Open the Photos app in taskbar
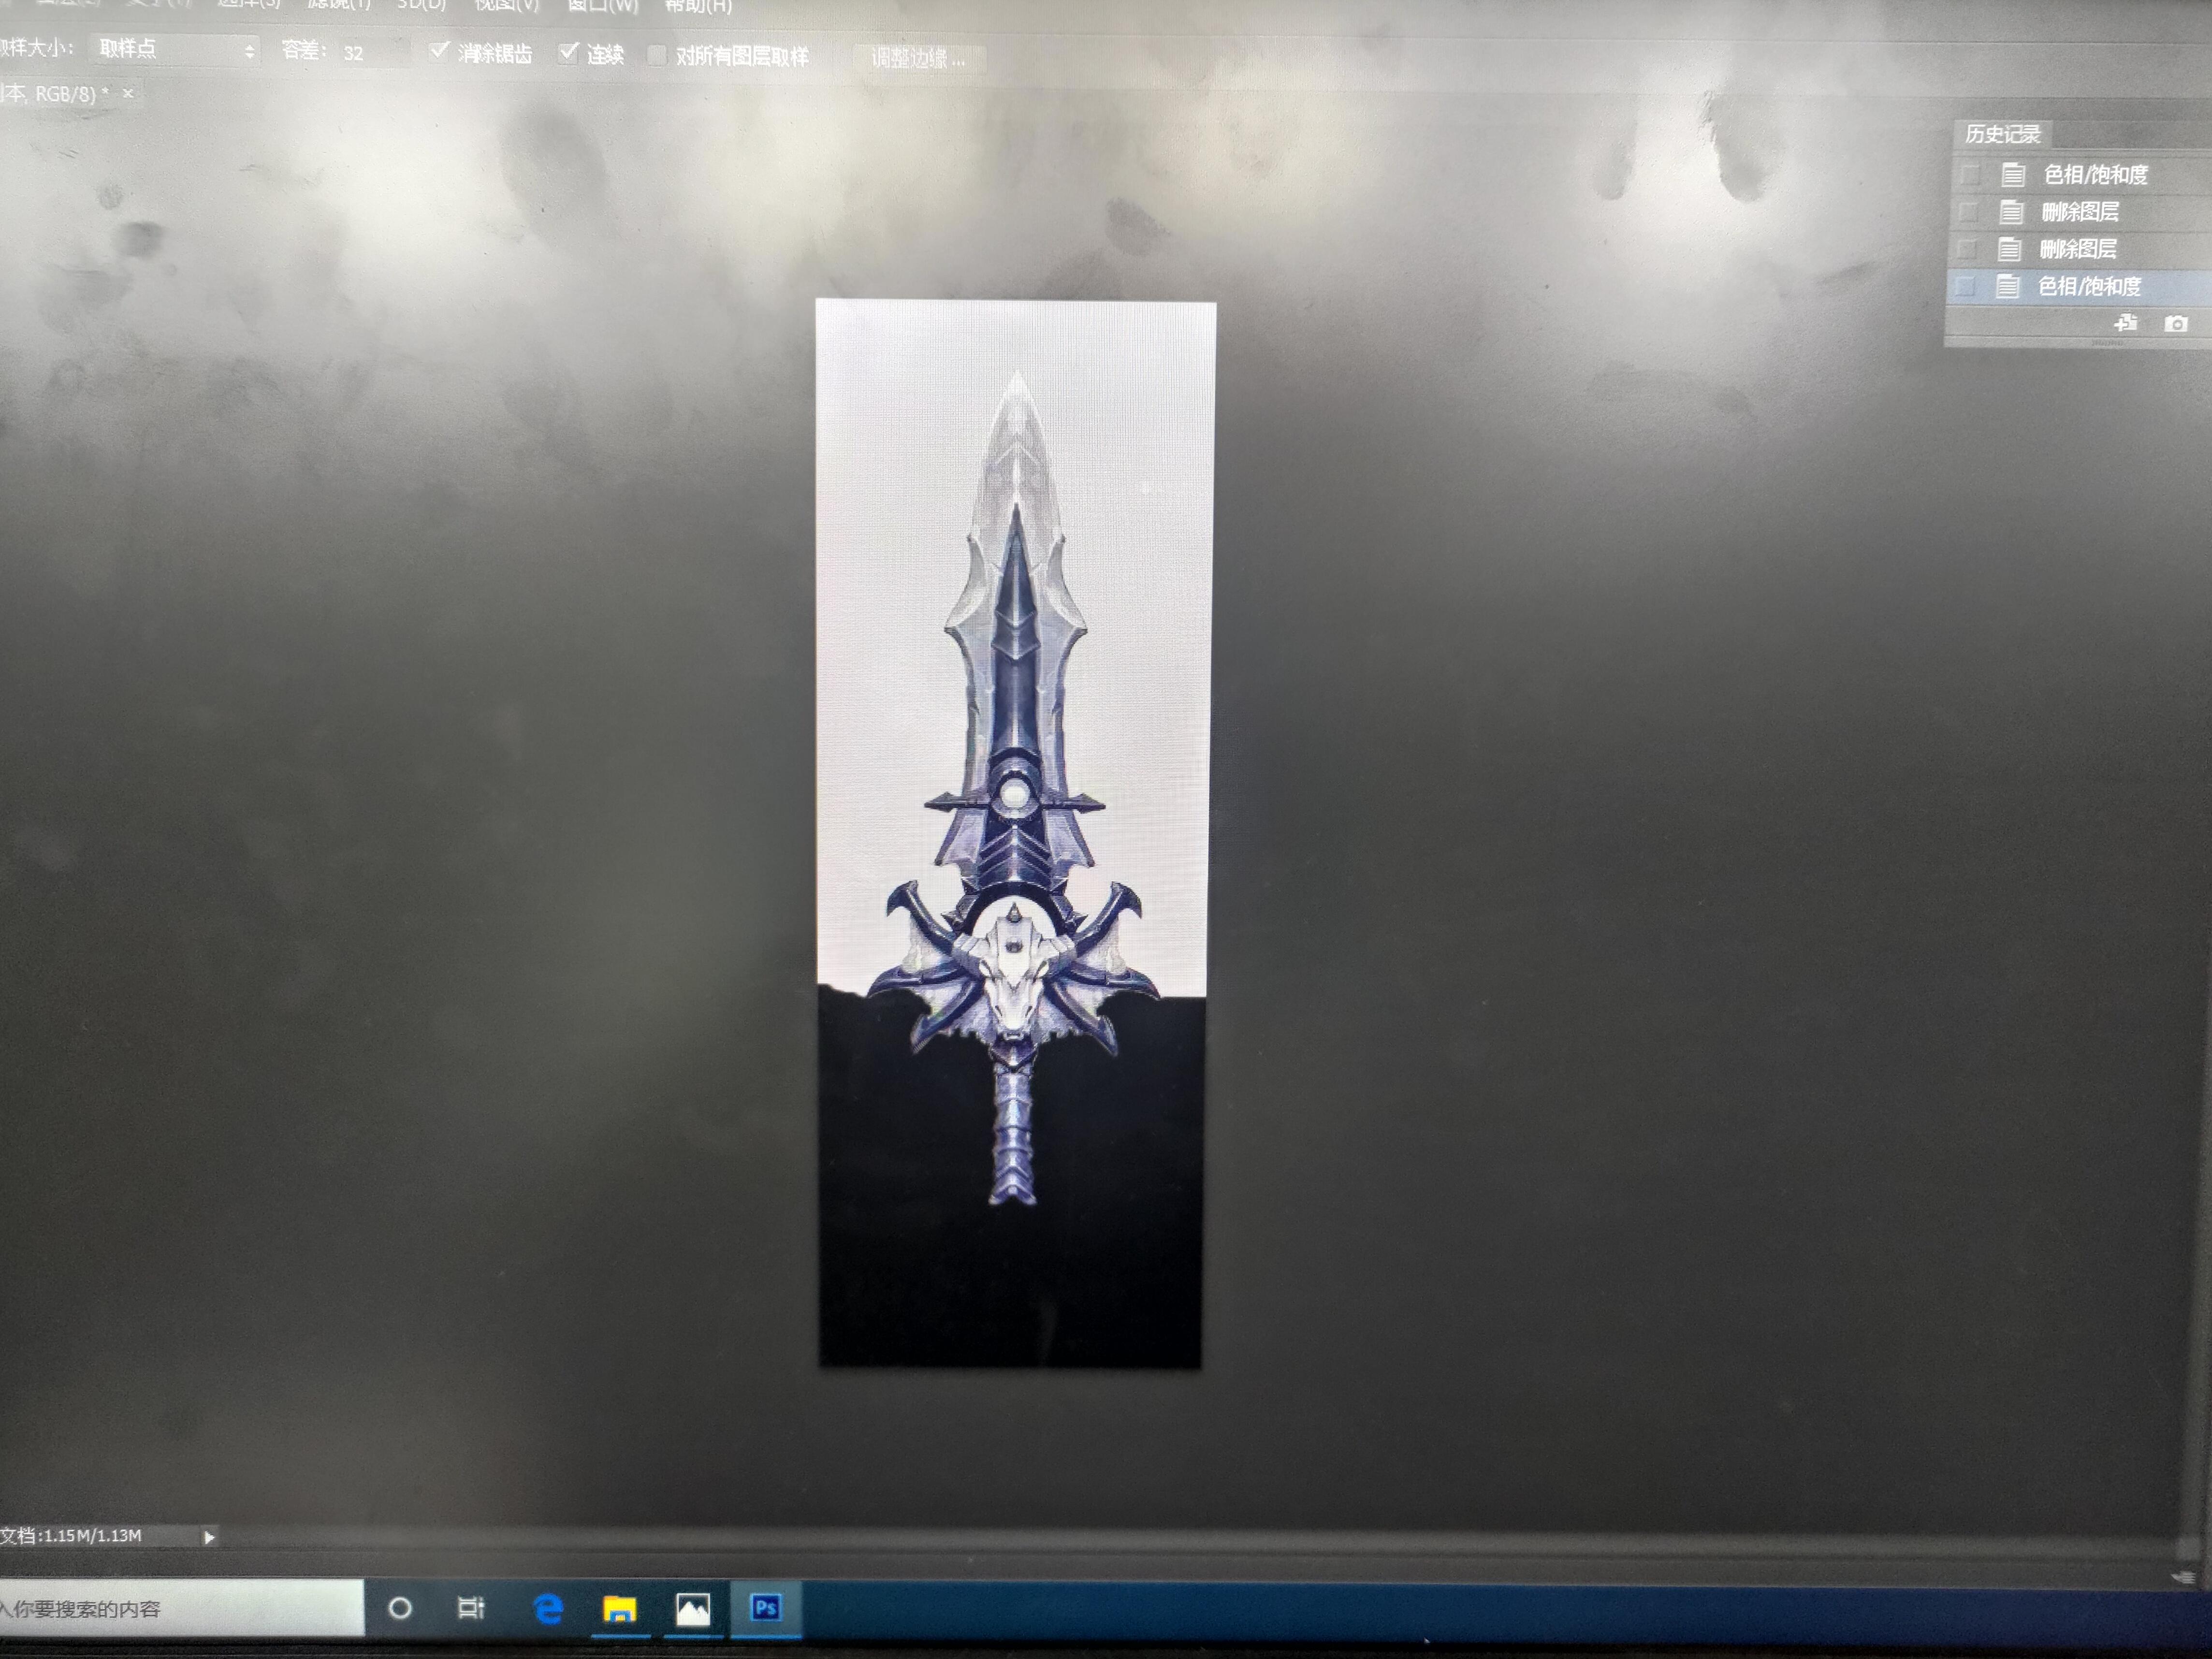 [x=692, y=1609]
